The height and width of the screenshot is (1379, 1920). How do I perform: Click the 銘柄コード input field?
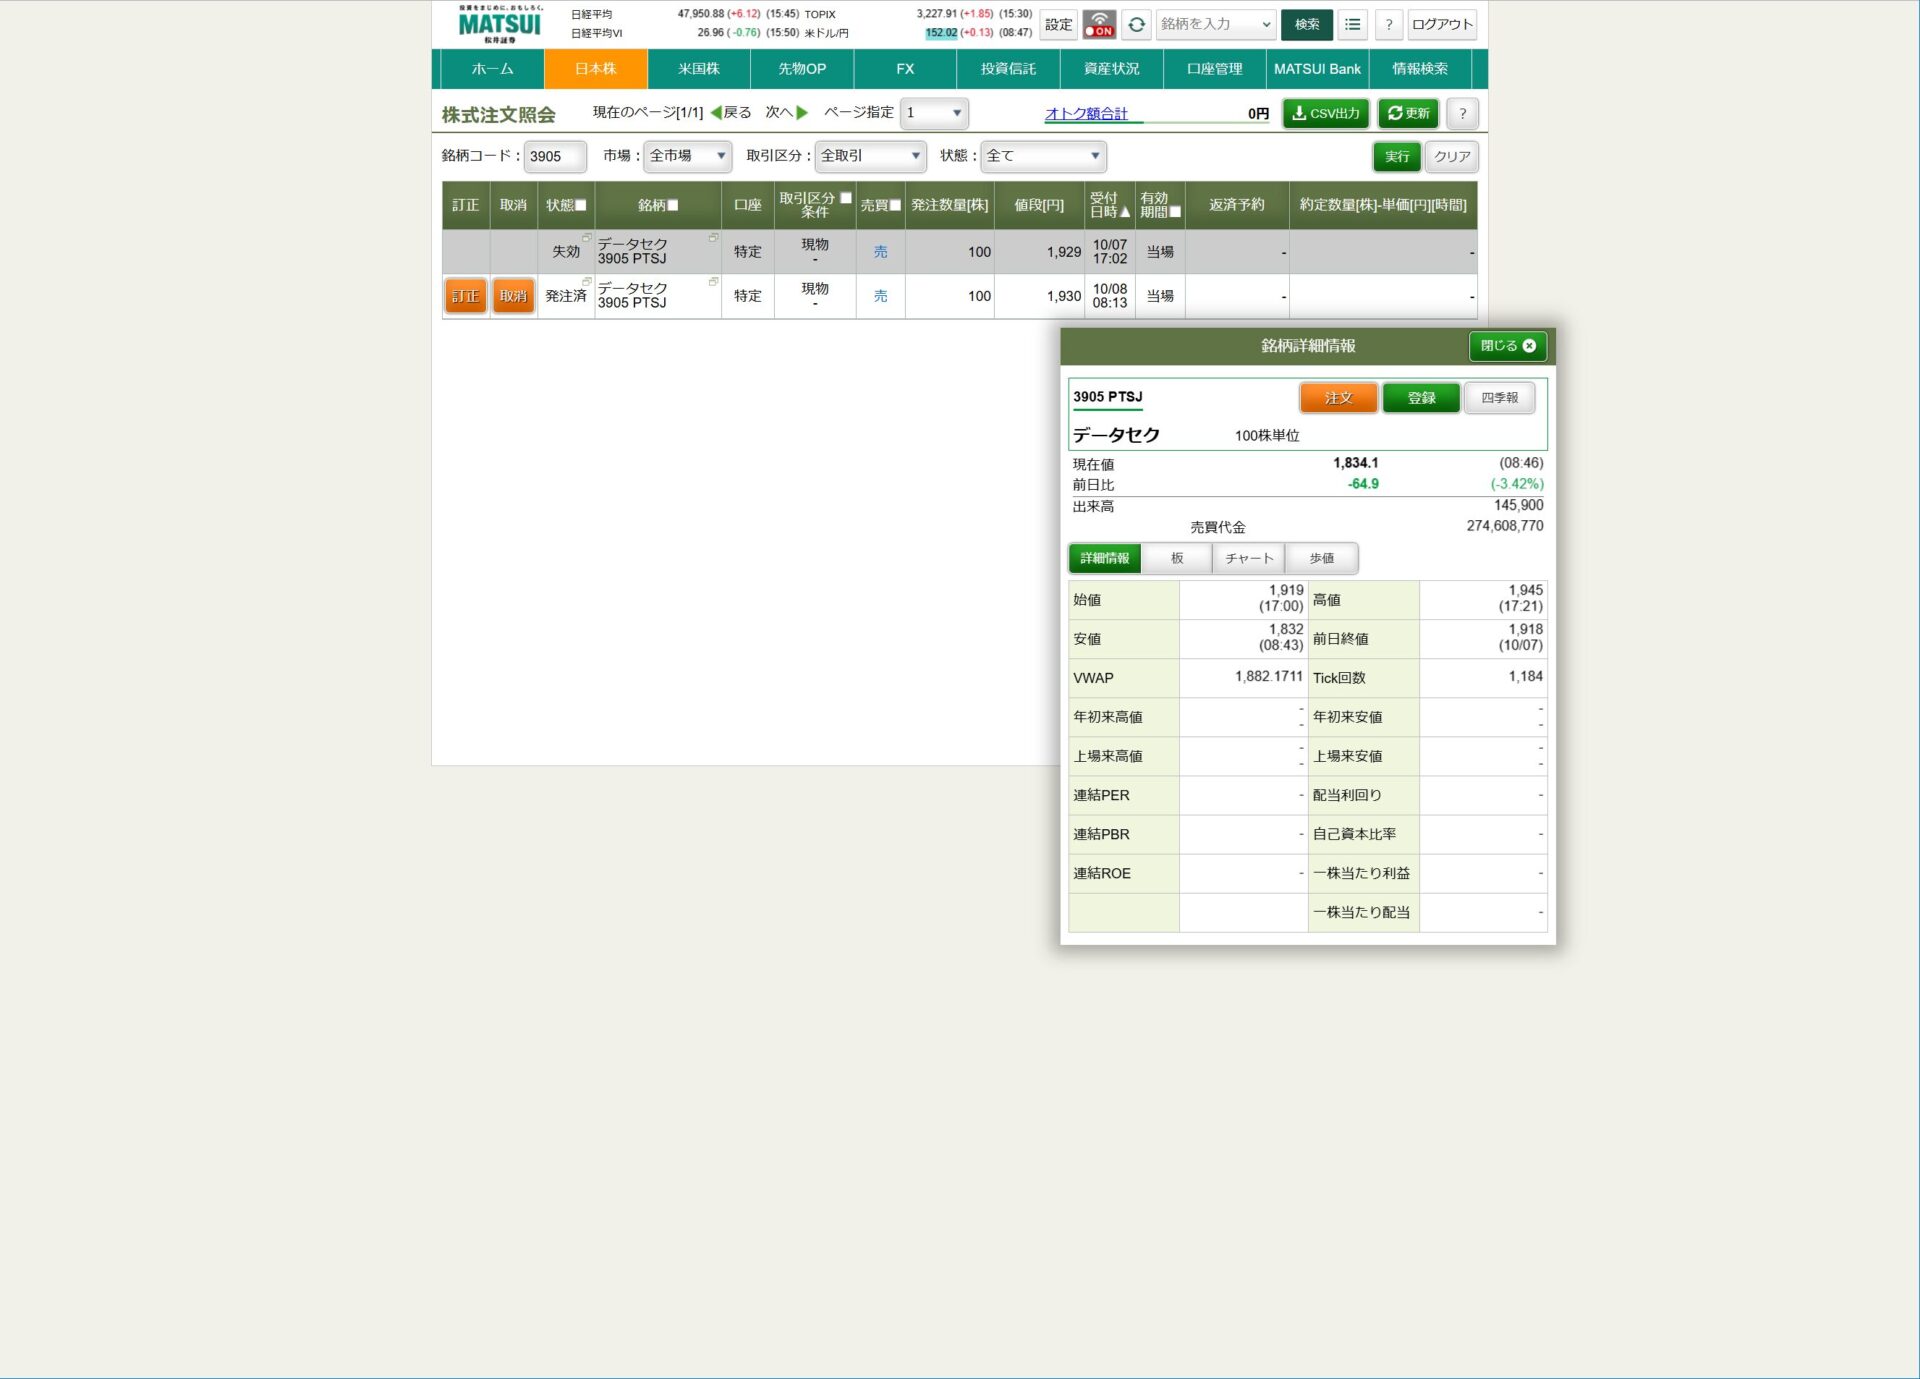click(x=554, y=156)
